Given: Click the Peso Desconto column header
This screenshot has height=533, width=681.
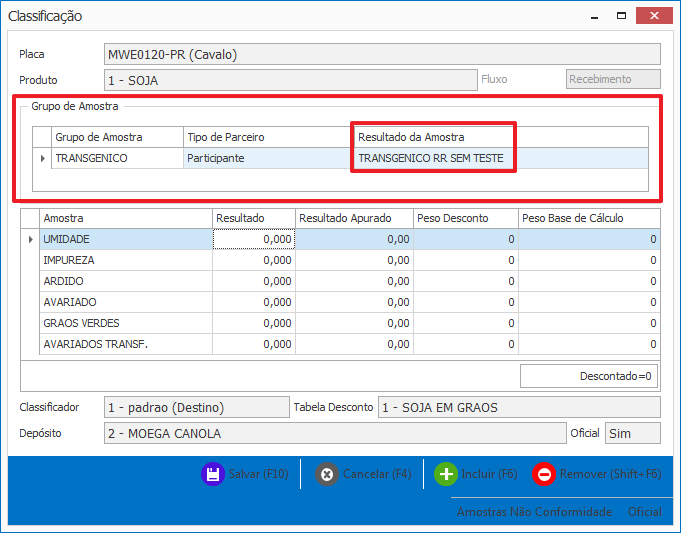Looking at the screenshot, I should [466, 218].
